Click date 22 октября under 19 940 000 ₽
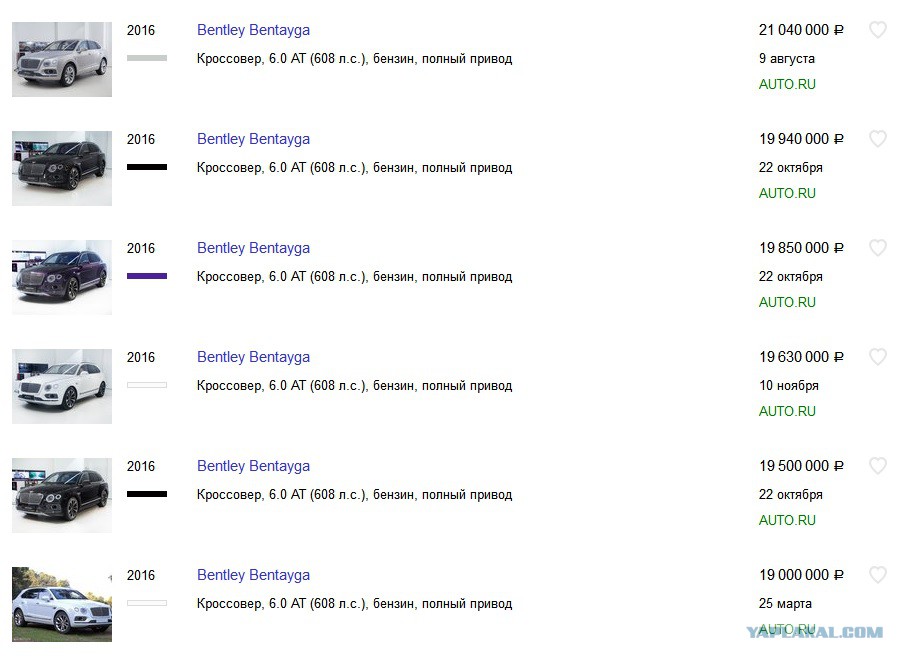This screenshot has width=909, height=662. tap(791, 168)
